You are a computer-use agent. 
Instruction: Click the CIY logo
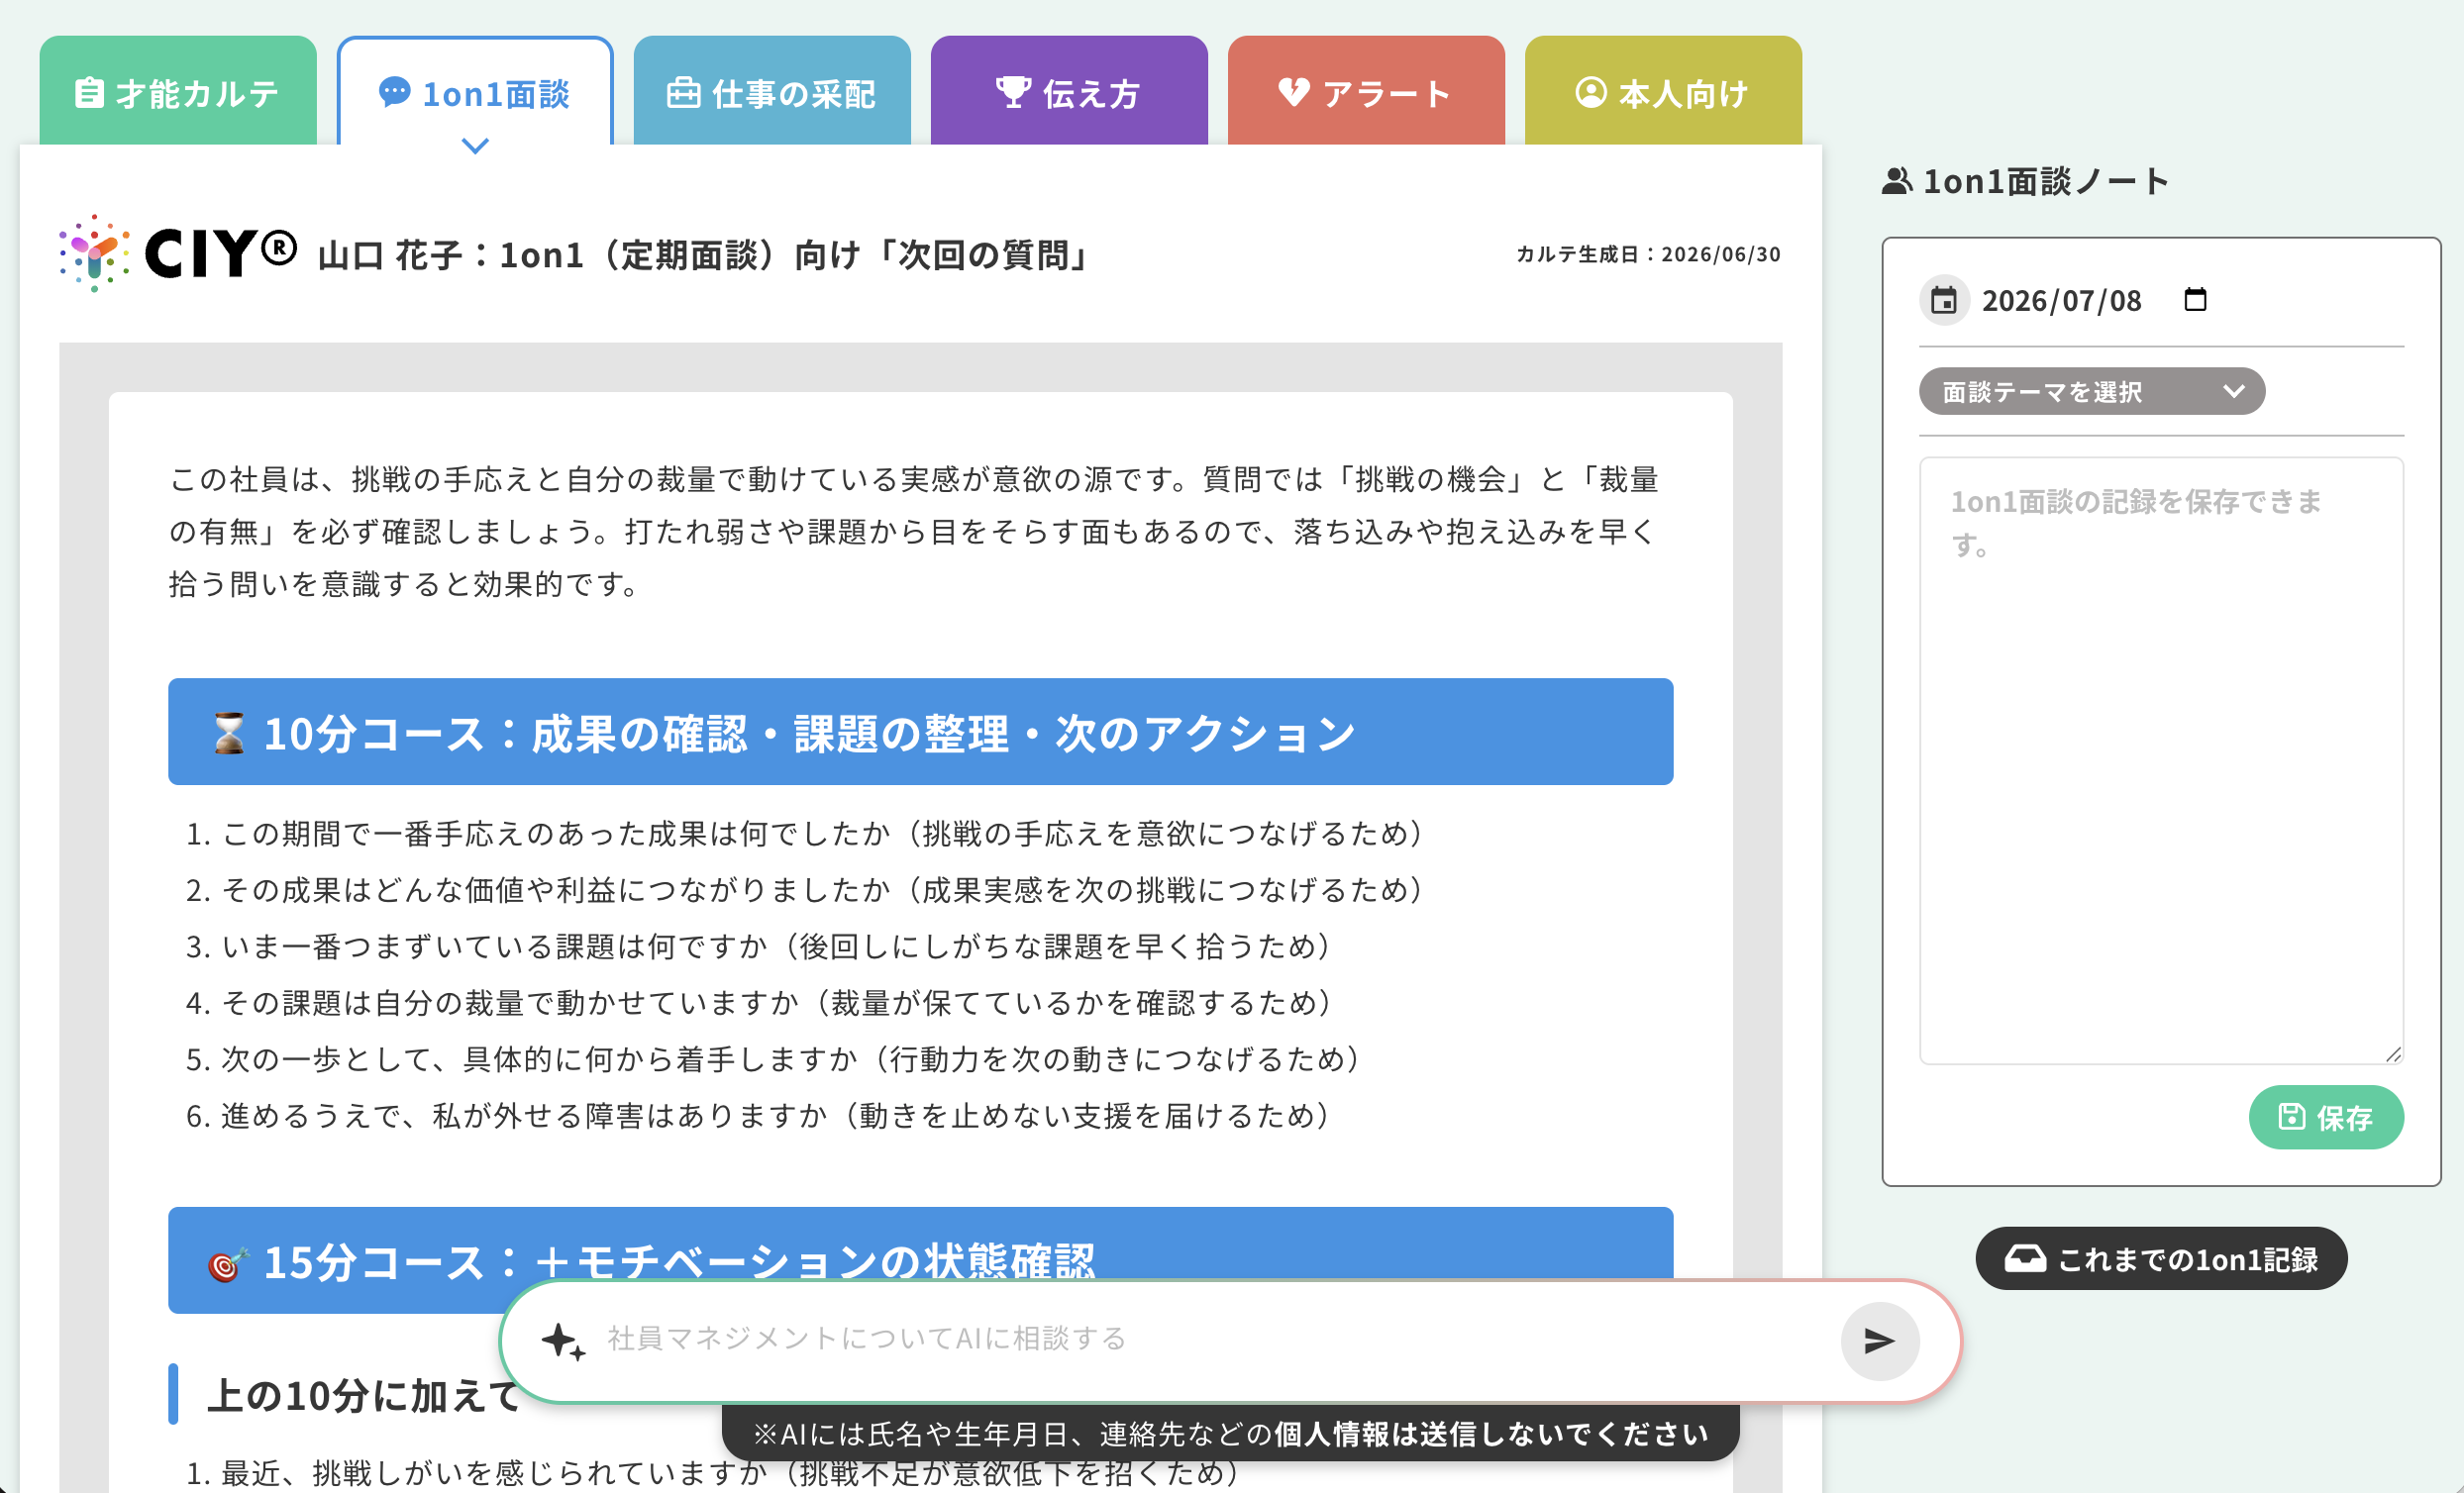(177, 252)
